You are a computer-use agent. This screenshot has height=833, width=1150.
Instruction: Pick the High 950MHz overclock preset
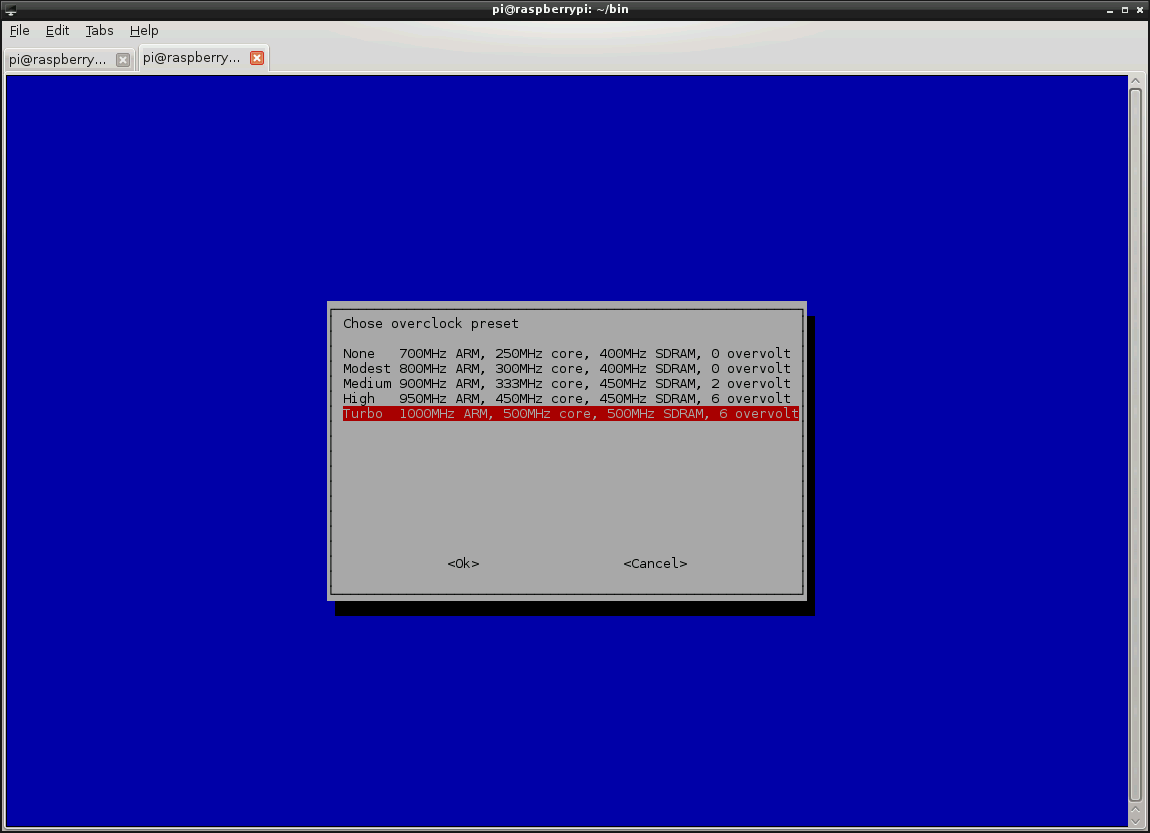566,399
